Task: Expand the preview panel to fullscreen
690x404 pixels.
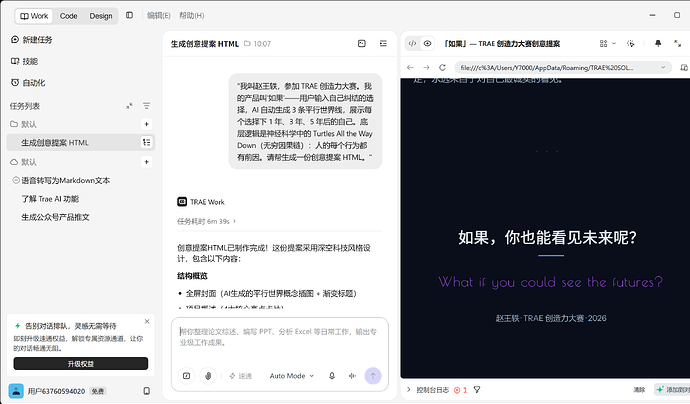Action: [x=678, y=44]
